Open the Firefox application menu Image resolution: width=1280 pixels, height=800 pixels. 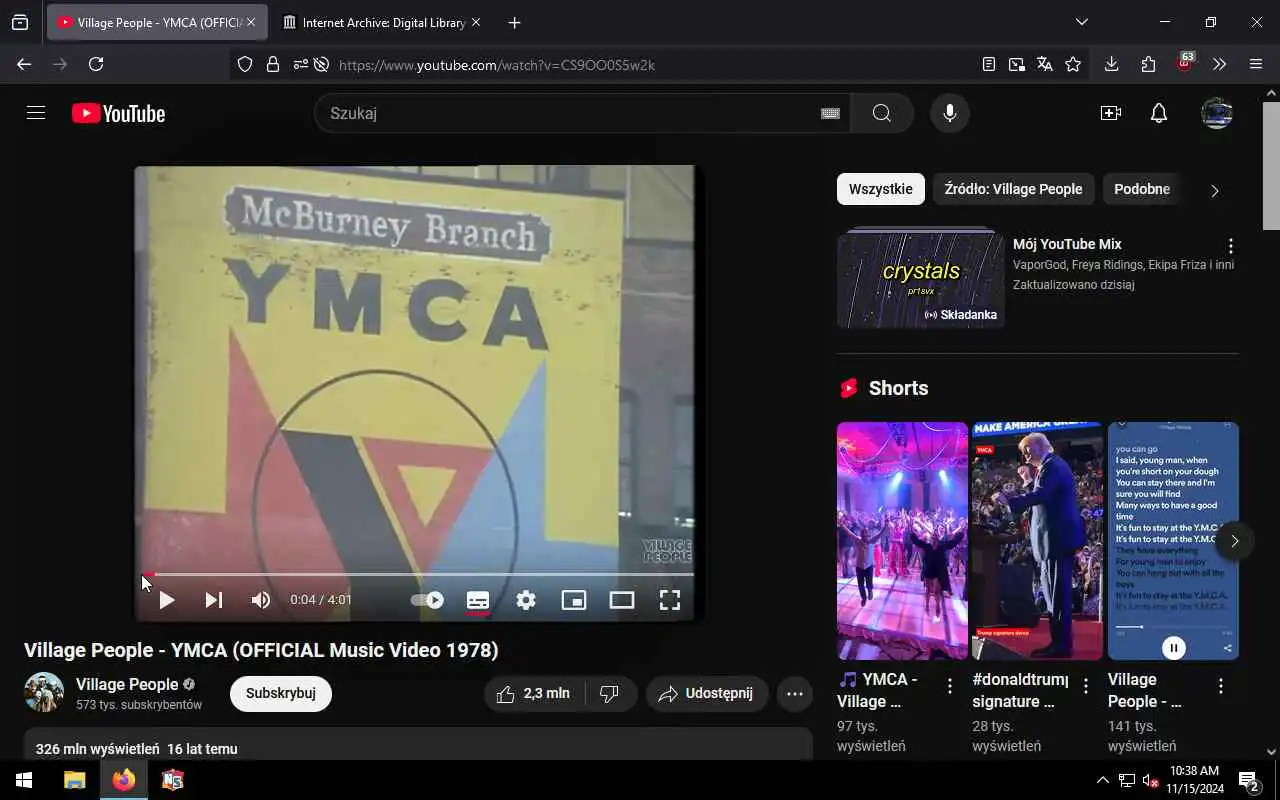(x=1256, y=64)
